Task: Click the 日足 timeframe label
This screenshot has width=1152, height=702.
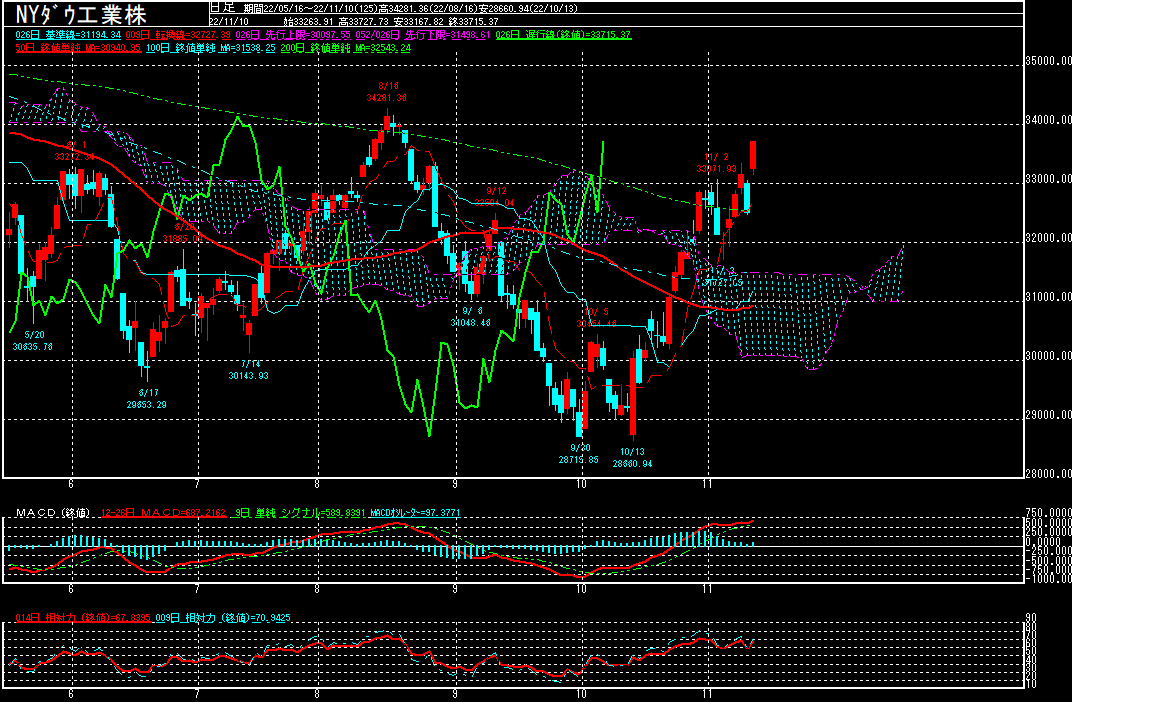Action: click(x=222, y=8)
